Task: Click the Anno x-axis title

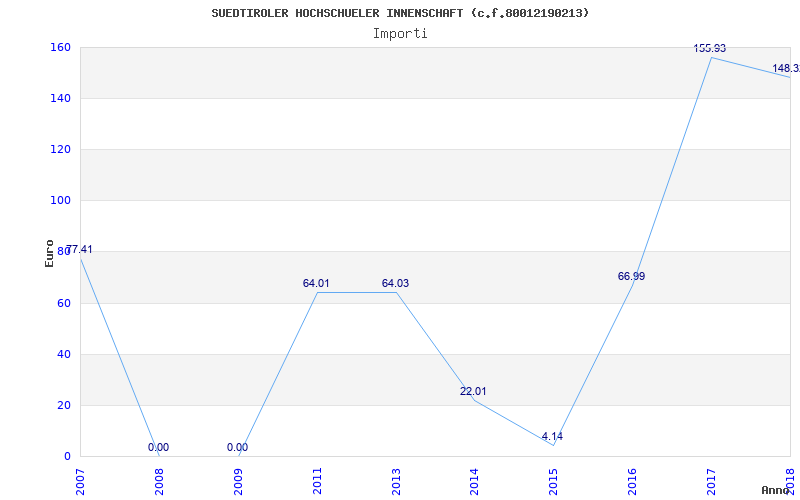Action: (776, 490)
